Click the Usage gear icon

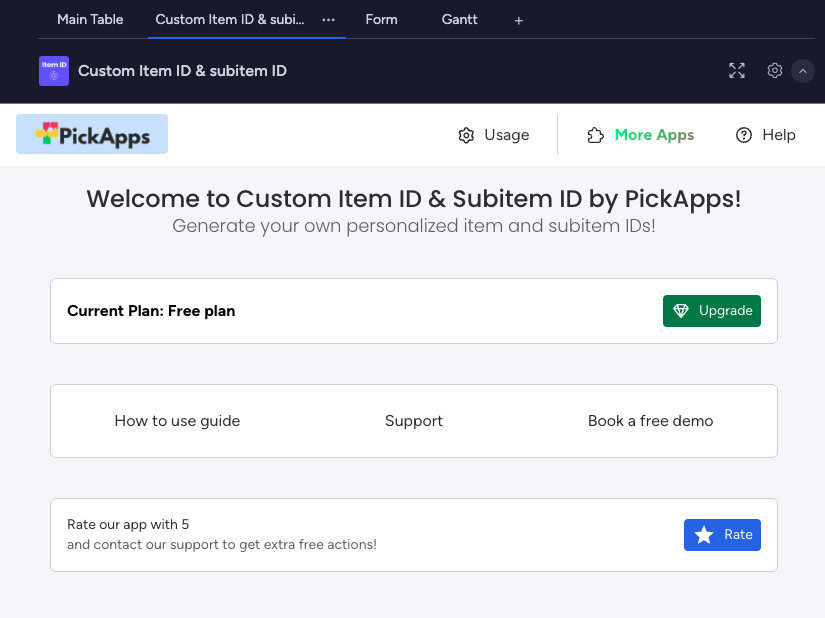pos(466,135)
